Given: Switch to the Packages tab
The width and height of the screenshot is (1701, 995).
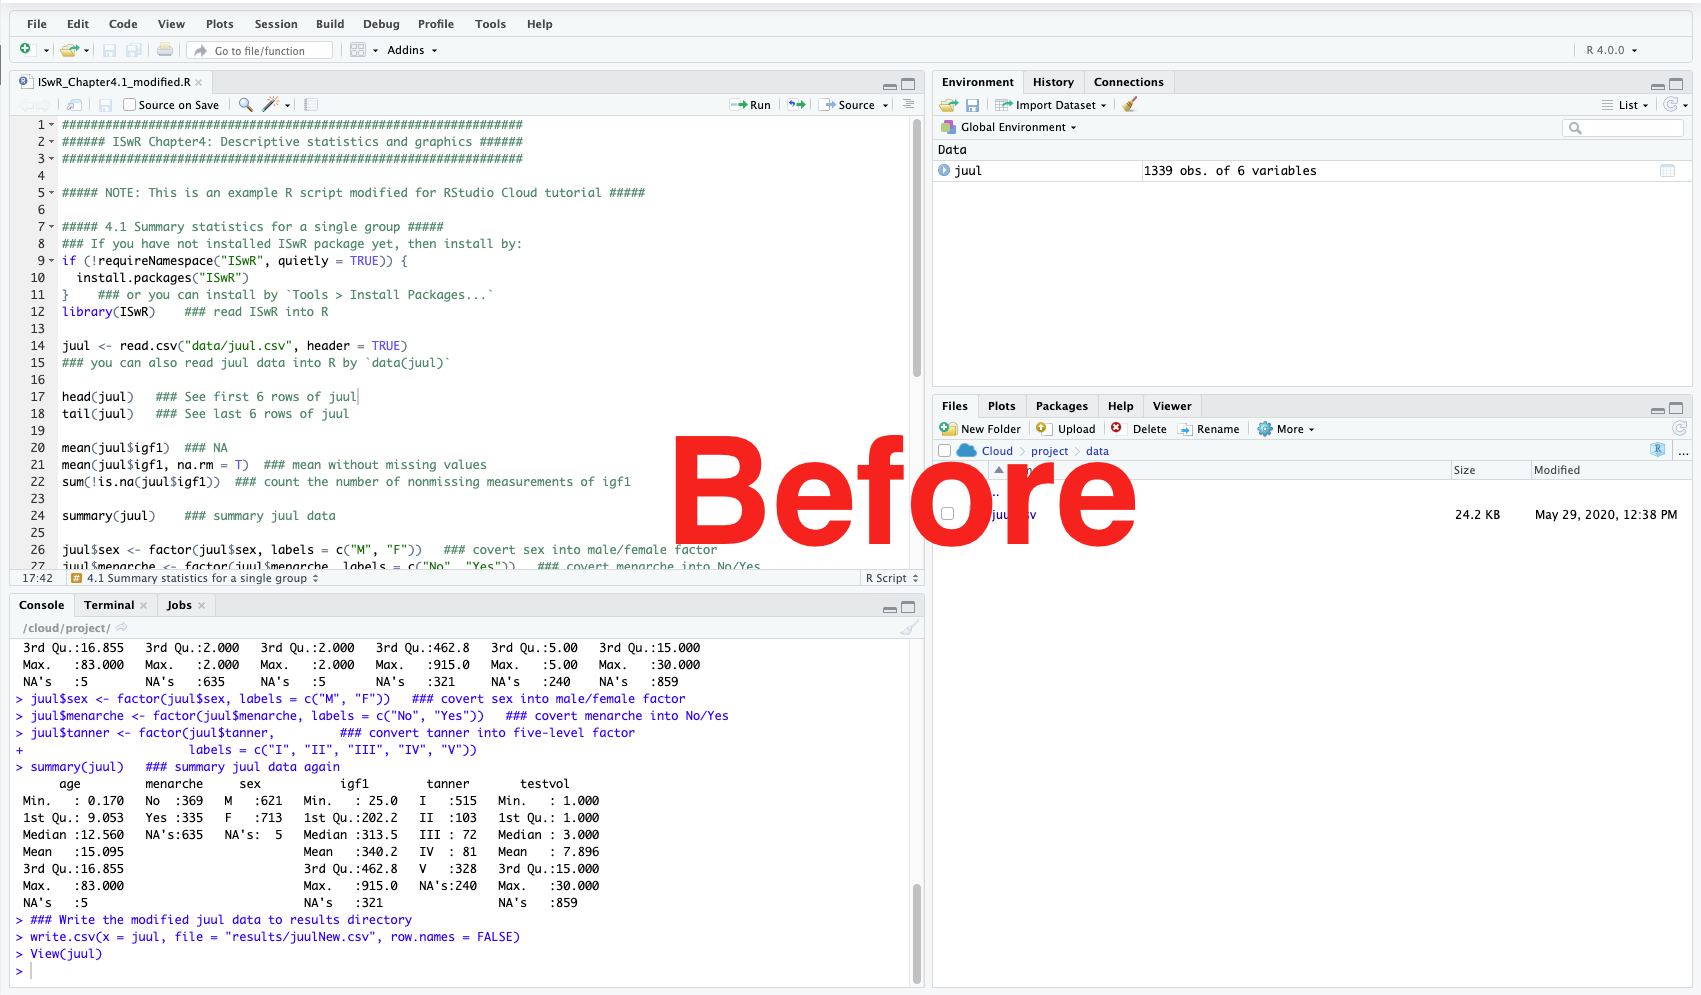Looking at the screenshot, I should click(1061, 406).
